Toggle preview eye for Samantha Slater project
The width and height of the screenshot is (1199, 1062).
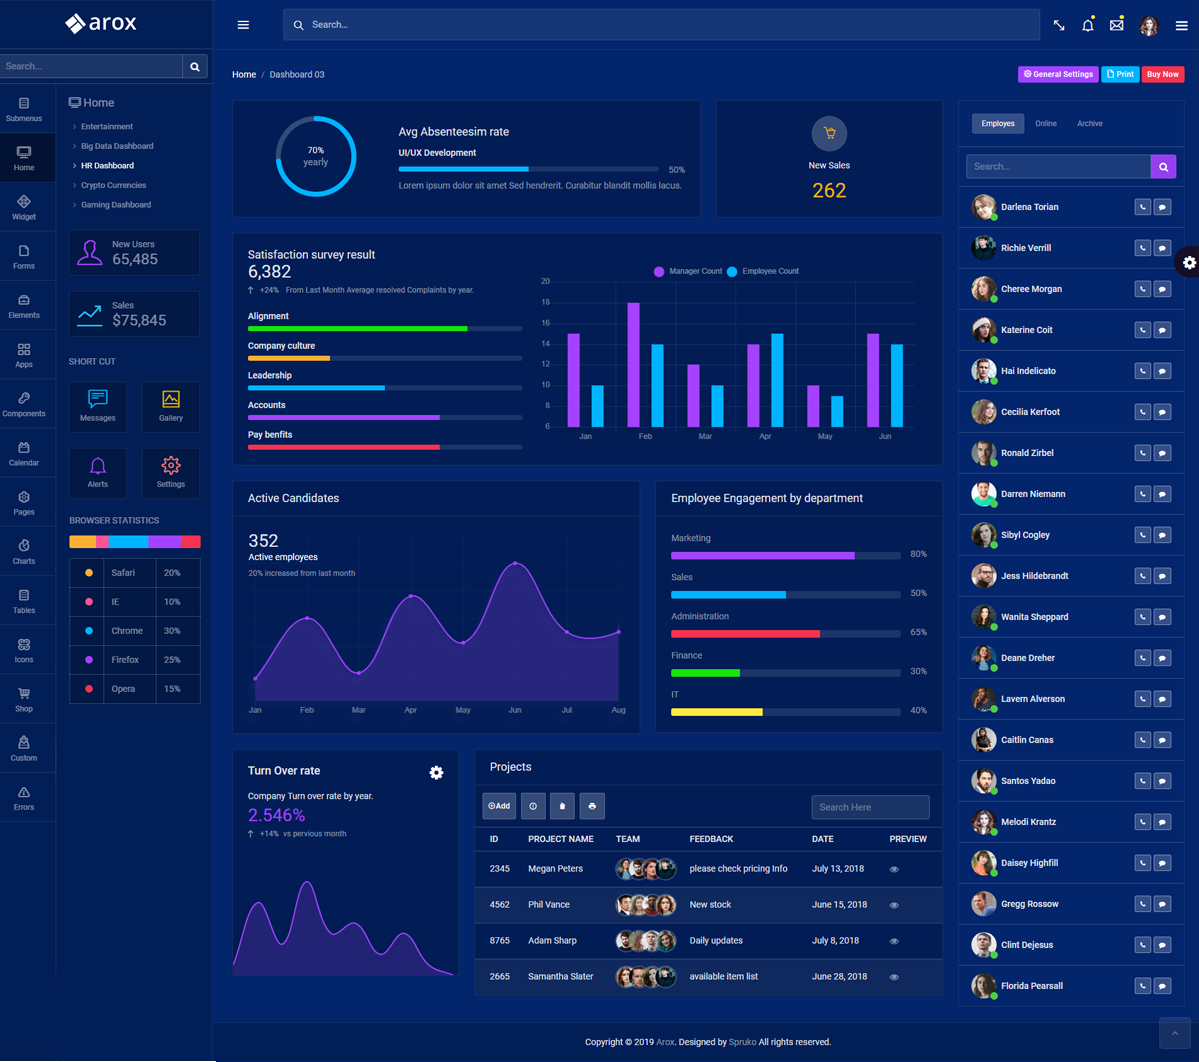(894, 977)
